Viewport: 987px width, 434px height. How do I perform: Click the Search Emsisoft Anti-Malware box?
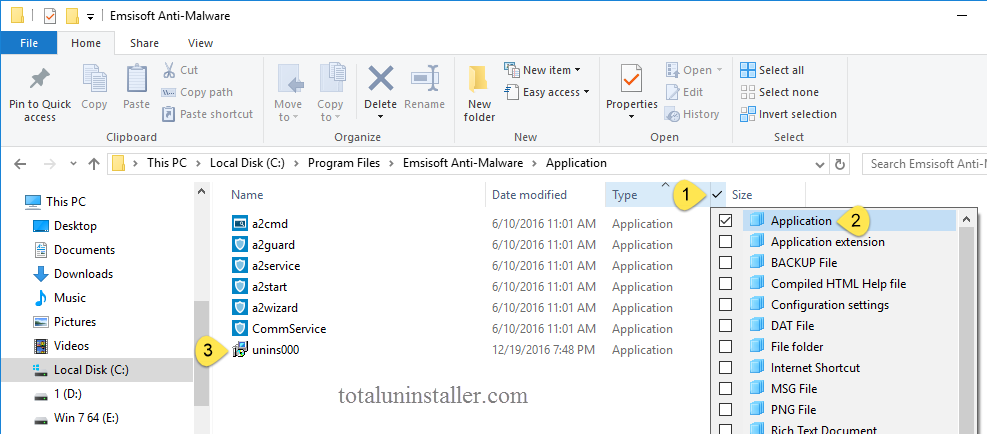[925, 164]
